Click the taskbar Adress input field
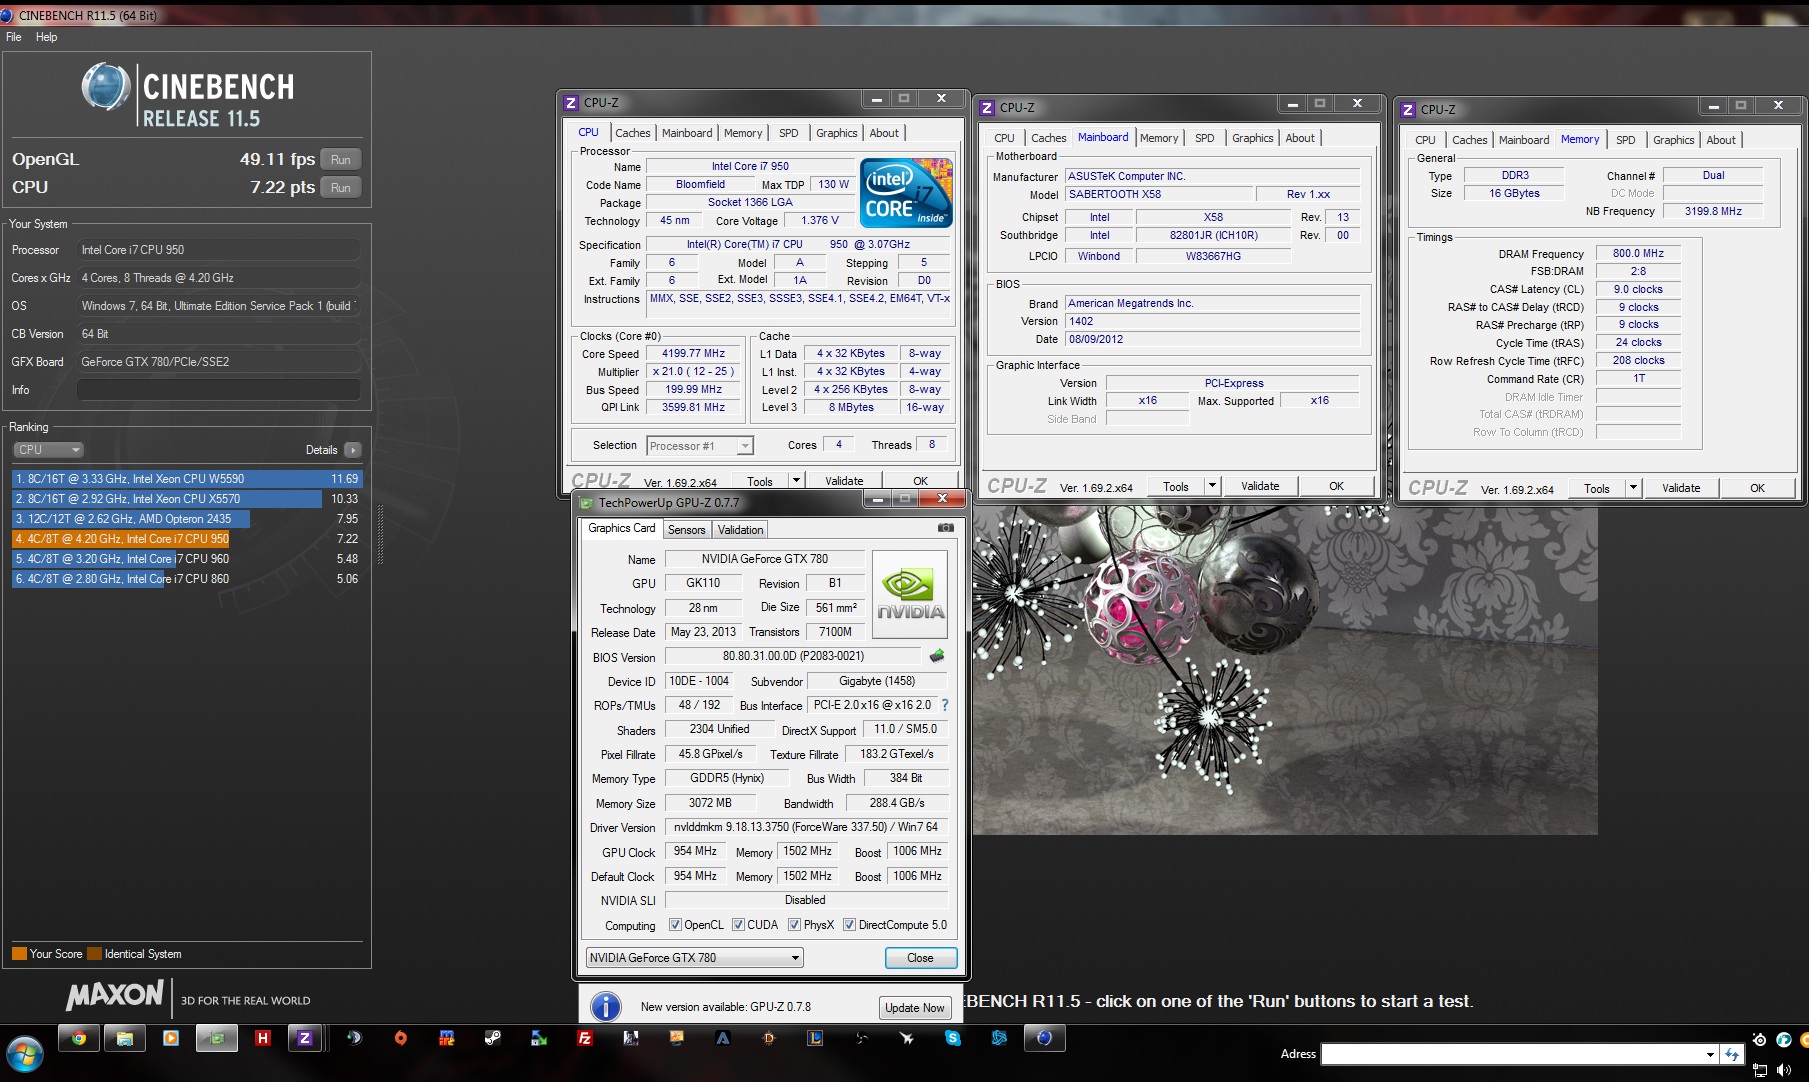Image resolution: width=1809 pixels, height=1082 pixels. click(x=1511, y=1054)
